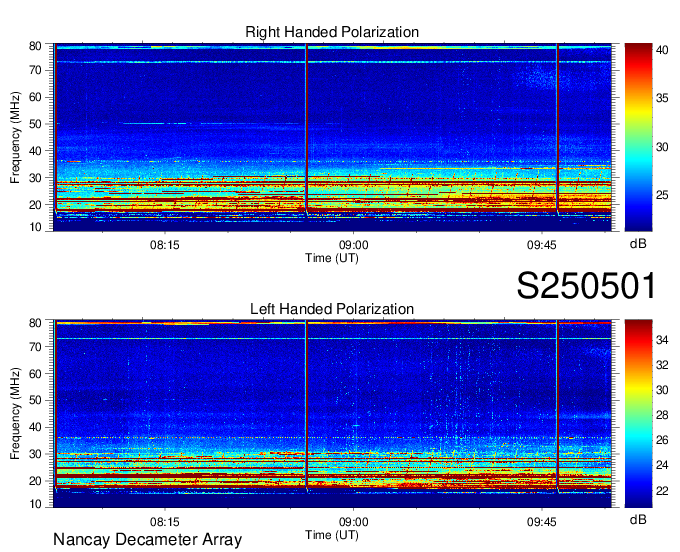Screen dimensions: 680x552
Task: Click the 09:00 time tick under Right Handed plot
Action: (x=353, y=245)
